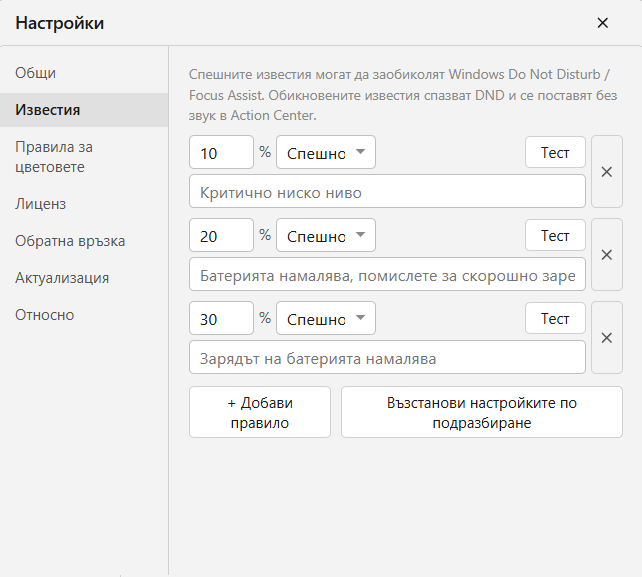Delete the 10% rule with X icon
This screenshot has height=577, width=642.
tap(607, 172)
